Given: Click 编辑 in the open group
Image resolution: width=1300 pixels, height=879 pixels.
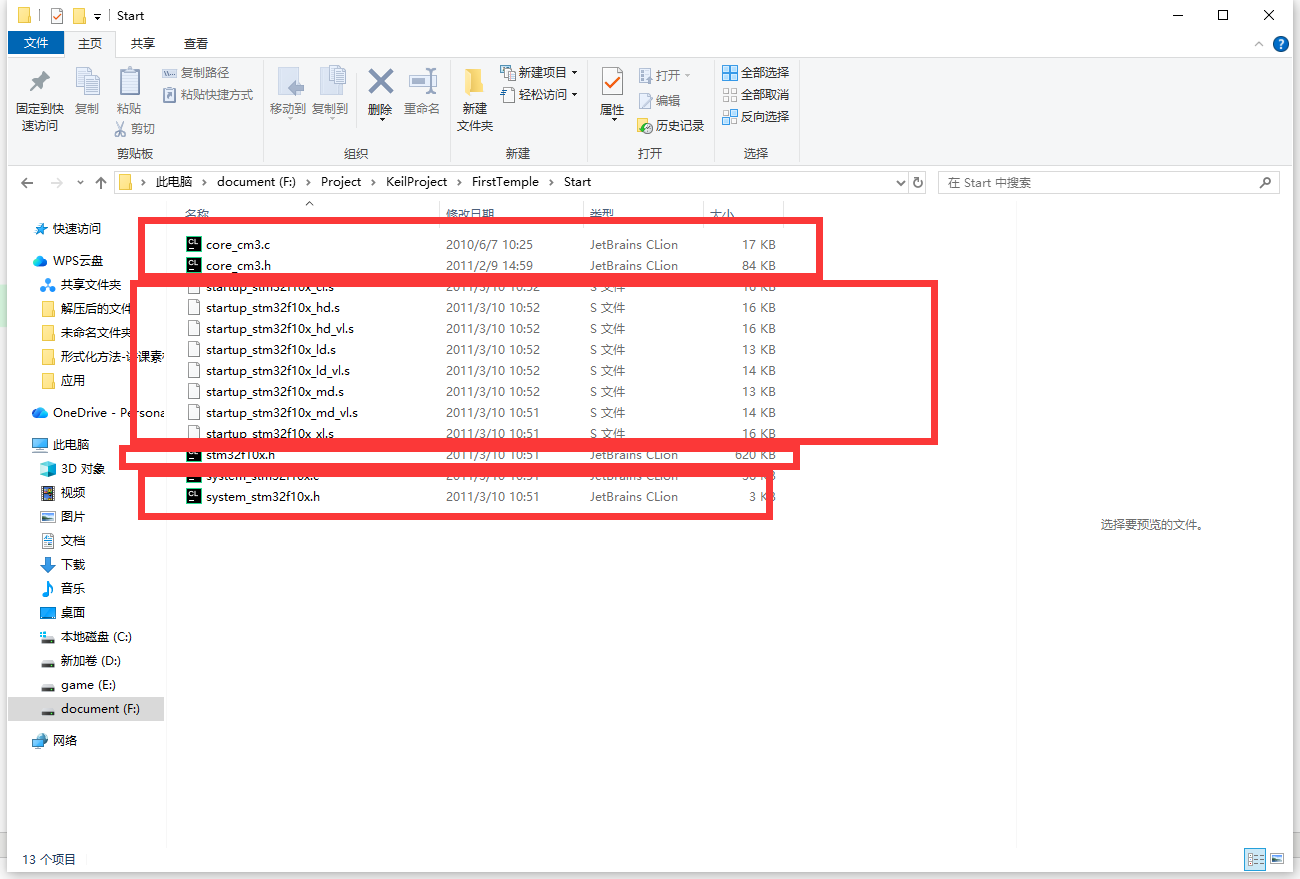Looking at the screenshot, I should point(659,101).
